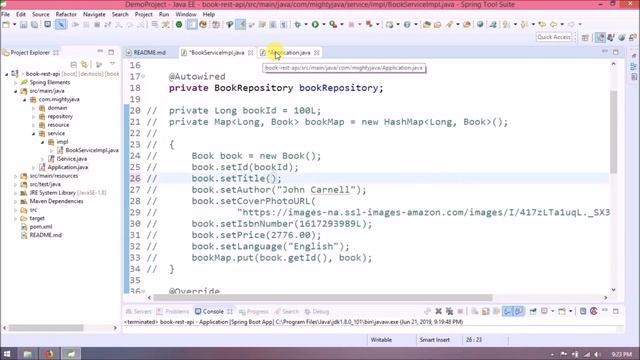The width and height of the screenshot is (640, 360).
Task: Toggle Scroll Lock in Console toolbar
Action: click(485, 311)
